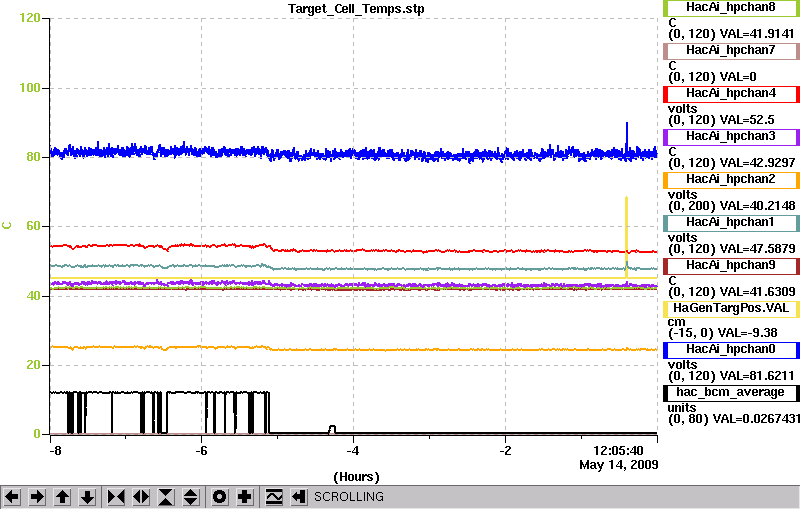Select the HacAi_hpchan9 legend entry

pyautogui.click(x=731, y=266)
